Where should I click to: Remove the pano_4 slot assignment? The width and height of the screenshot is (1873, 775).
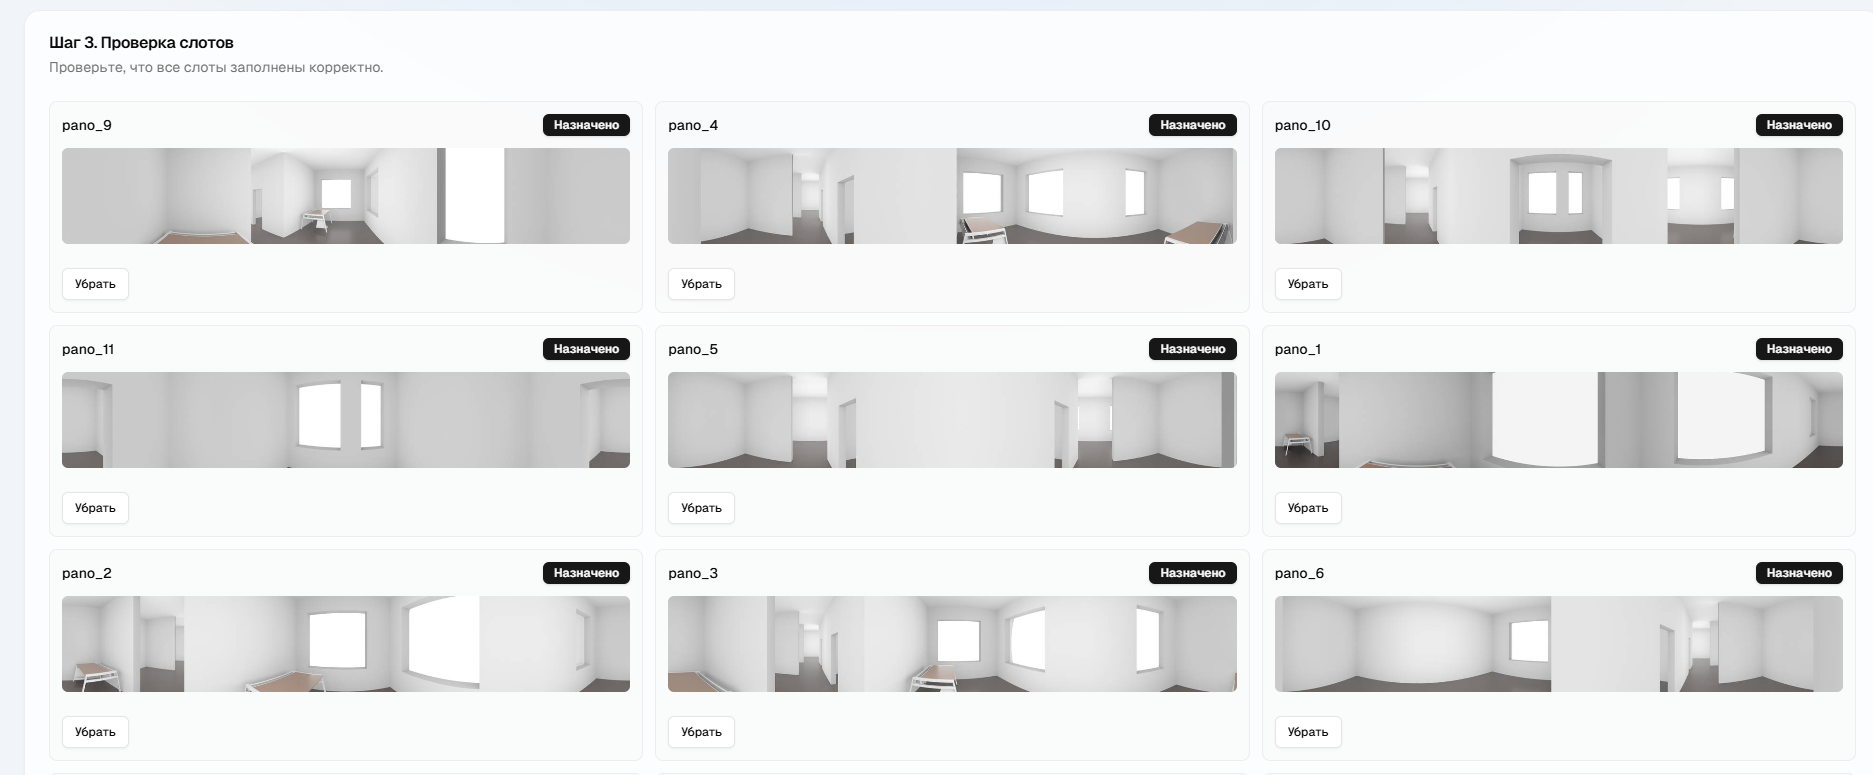pyautogui.click(x=701, y=284)
